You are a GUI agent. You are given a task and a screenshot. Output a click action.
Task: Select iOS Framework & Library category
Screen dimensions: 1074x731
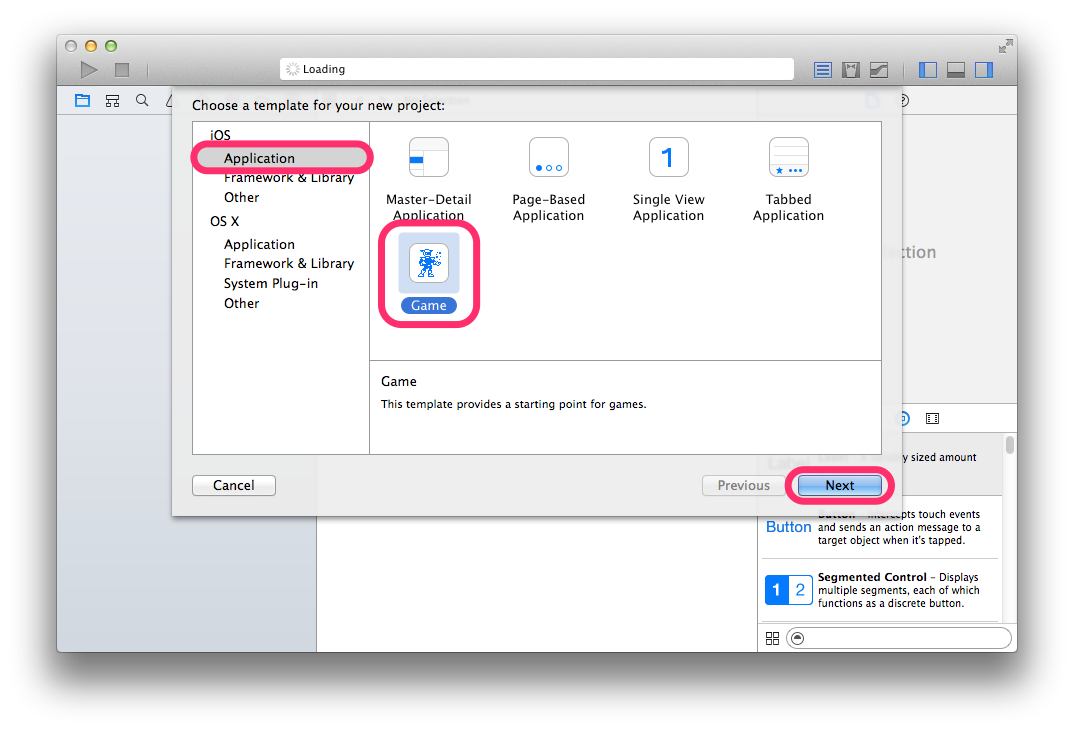click(x=288, y=178)
